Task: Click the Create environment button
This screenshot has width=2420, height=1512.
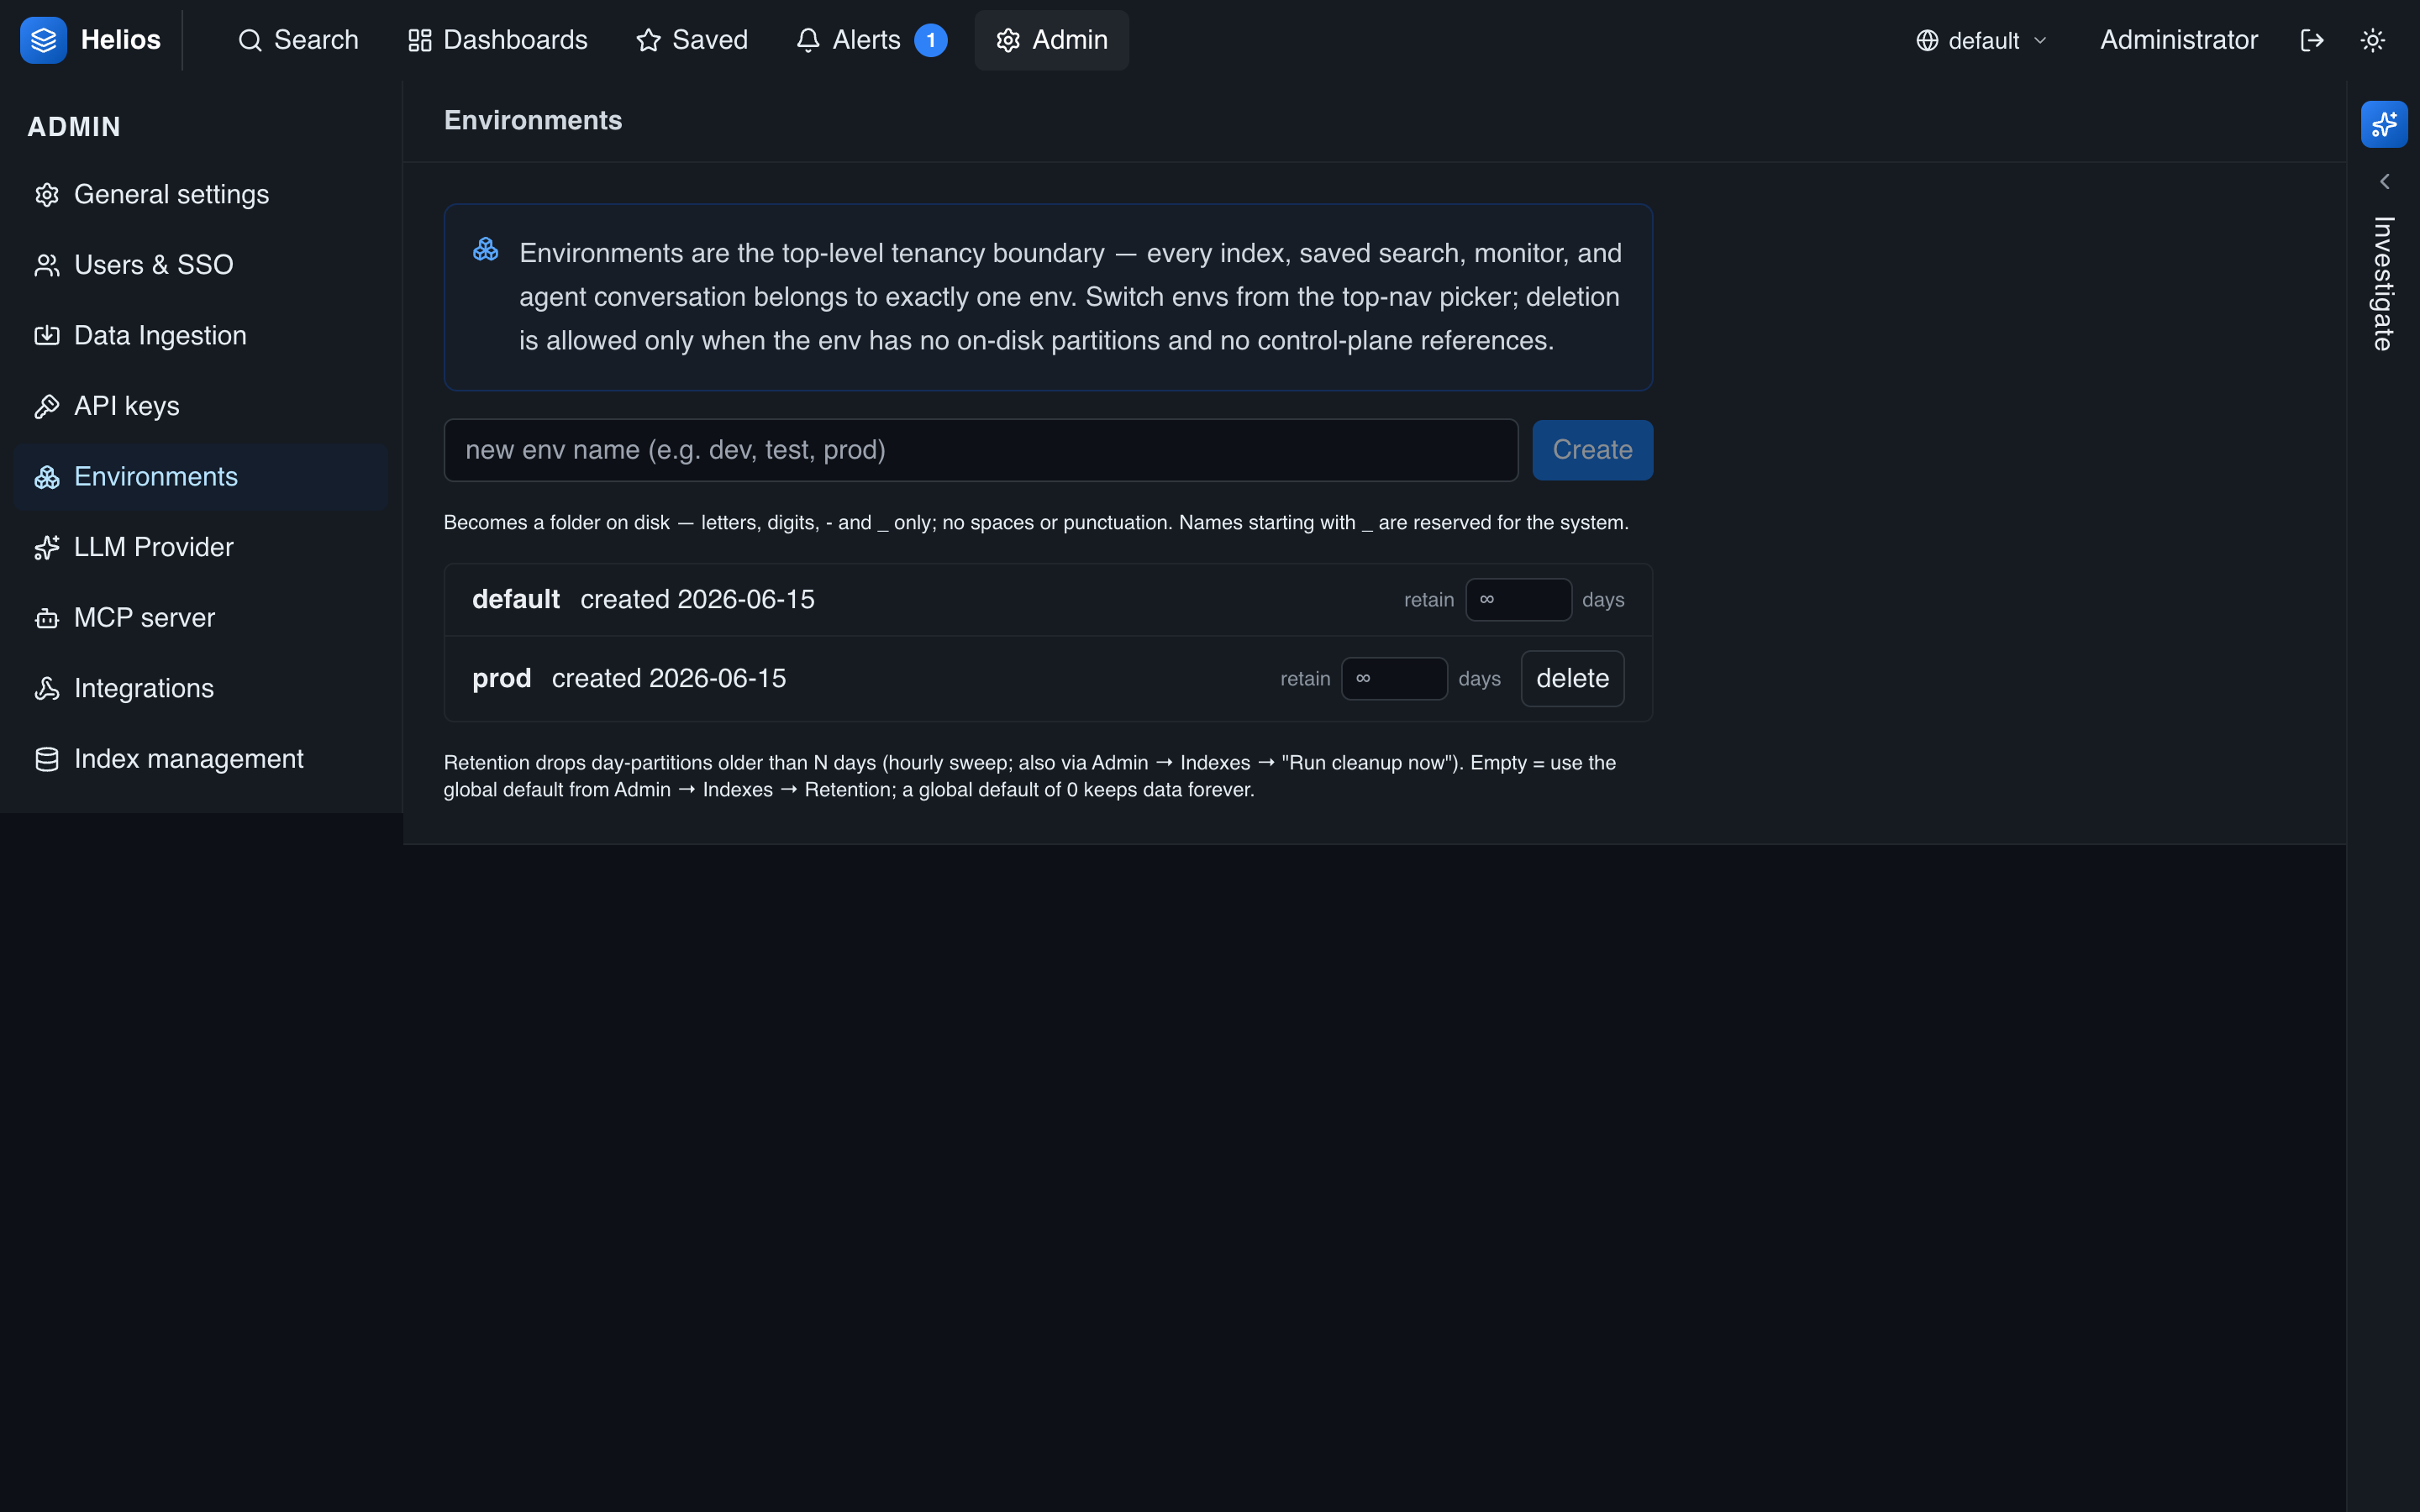Action: click(x=1592, y=450)
